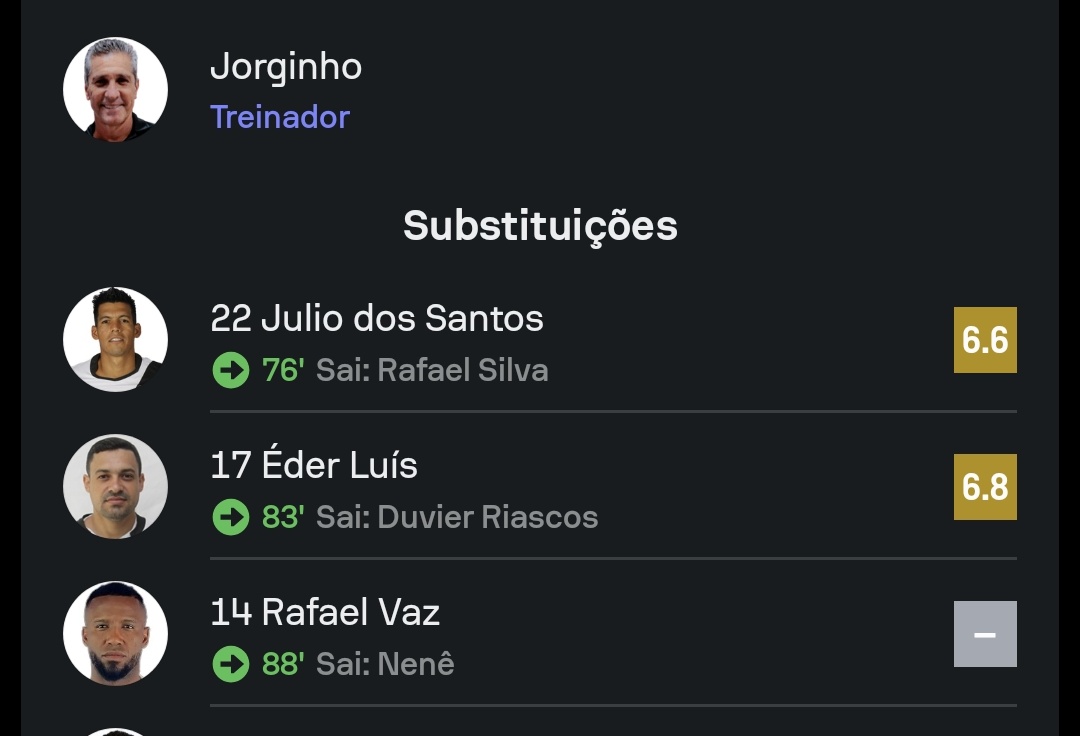Click the 76' minute marker

coord(283,371)
